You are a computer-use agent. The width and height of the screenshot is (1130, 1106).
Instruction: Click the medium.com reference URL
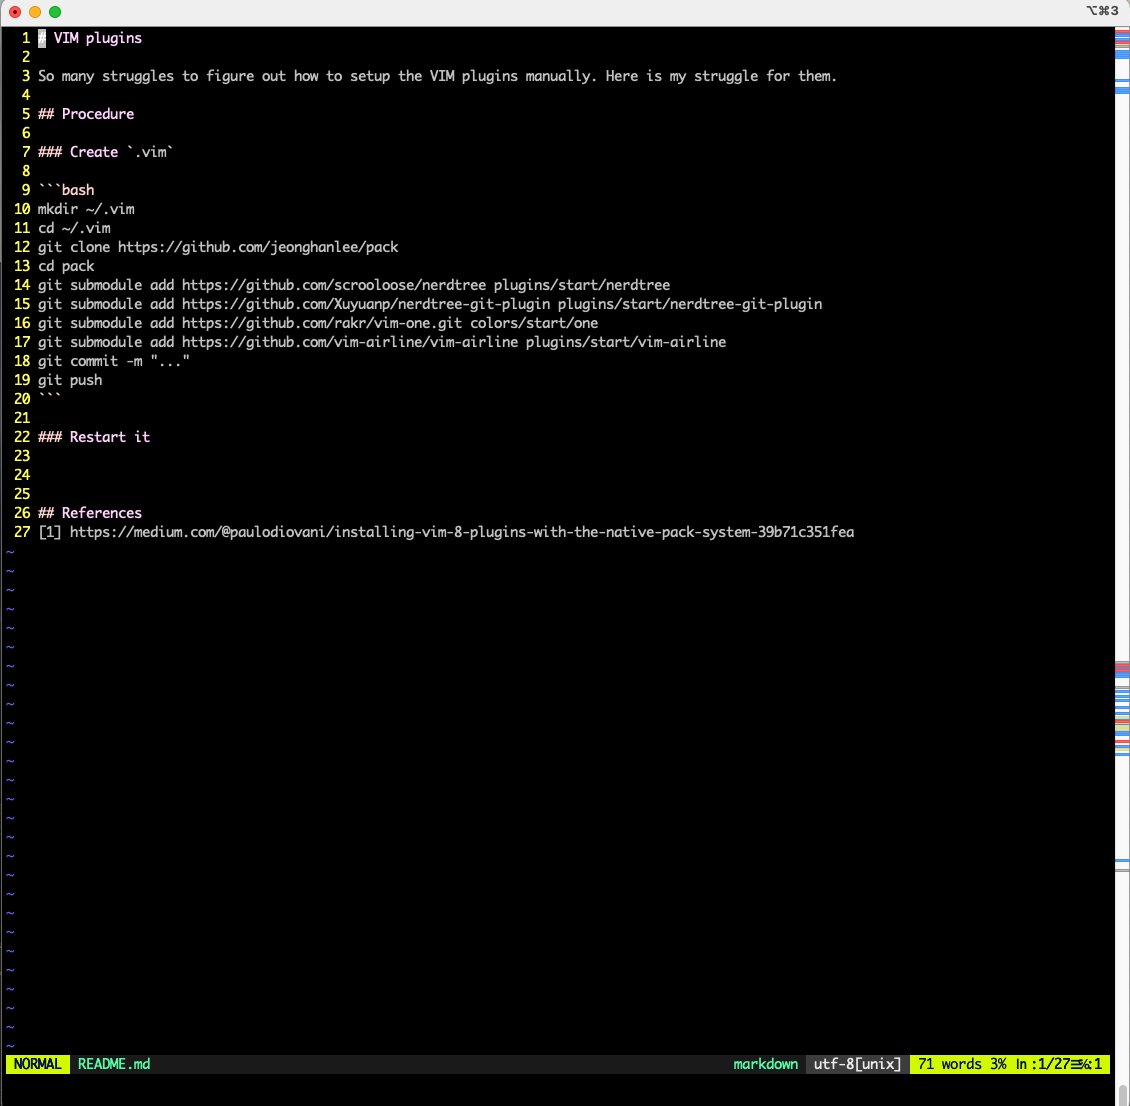[462, 532]
